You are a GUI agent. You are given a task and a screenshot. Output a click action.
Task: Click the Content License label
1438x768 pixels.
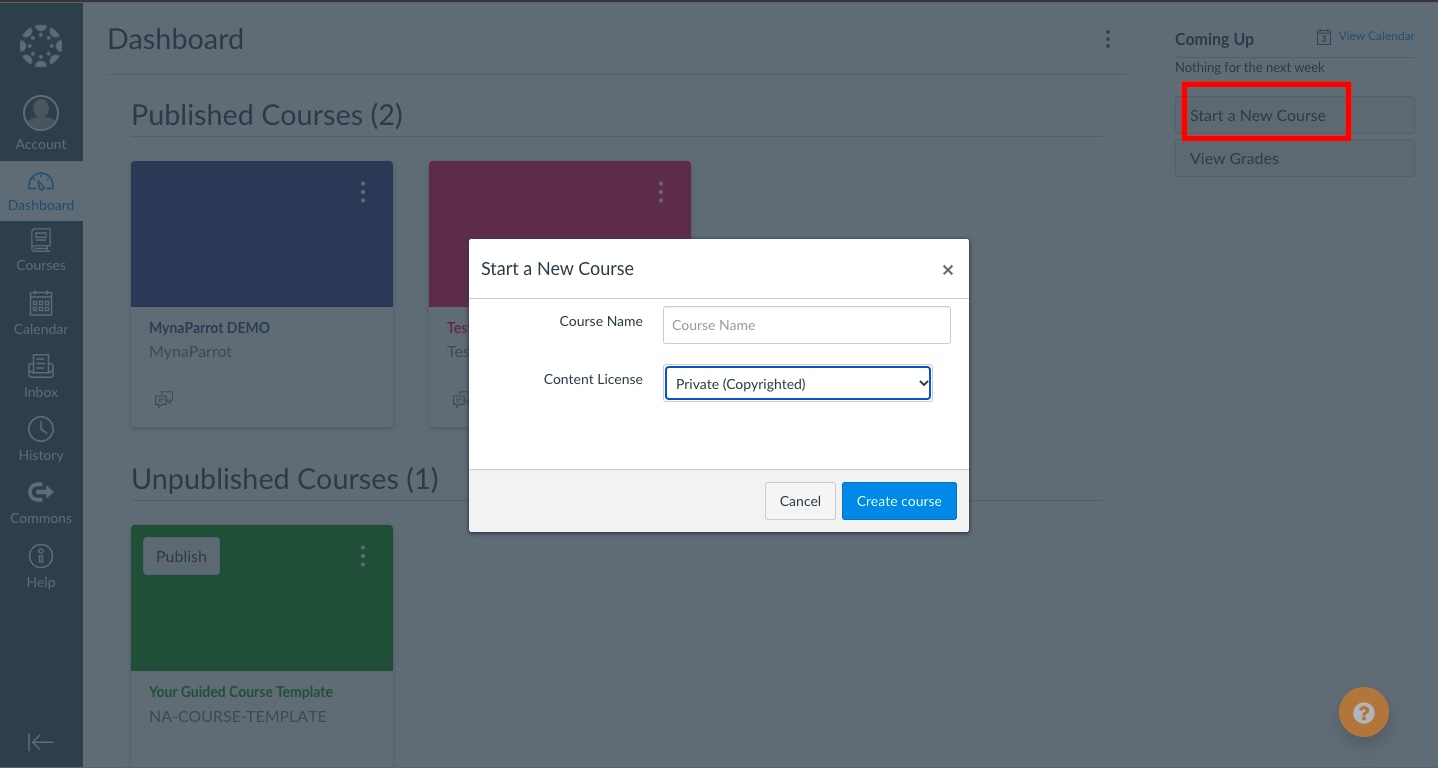tap(593, 379)
